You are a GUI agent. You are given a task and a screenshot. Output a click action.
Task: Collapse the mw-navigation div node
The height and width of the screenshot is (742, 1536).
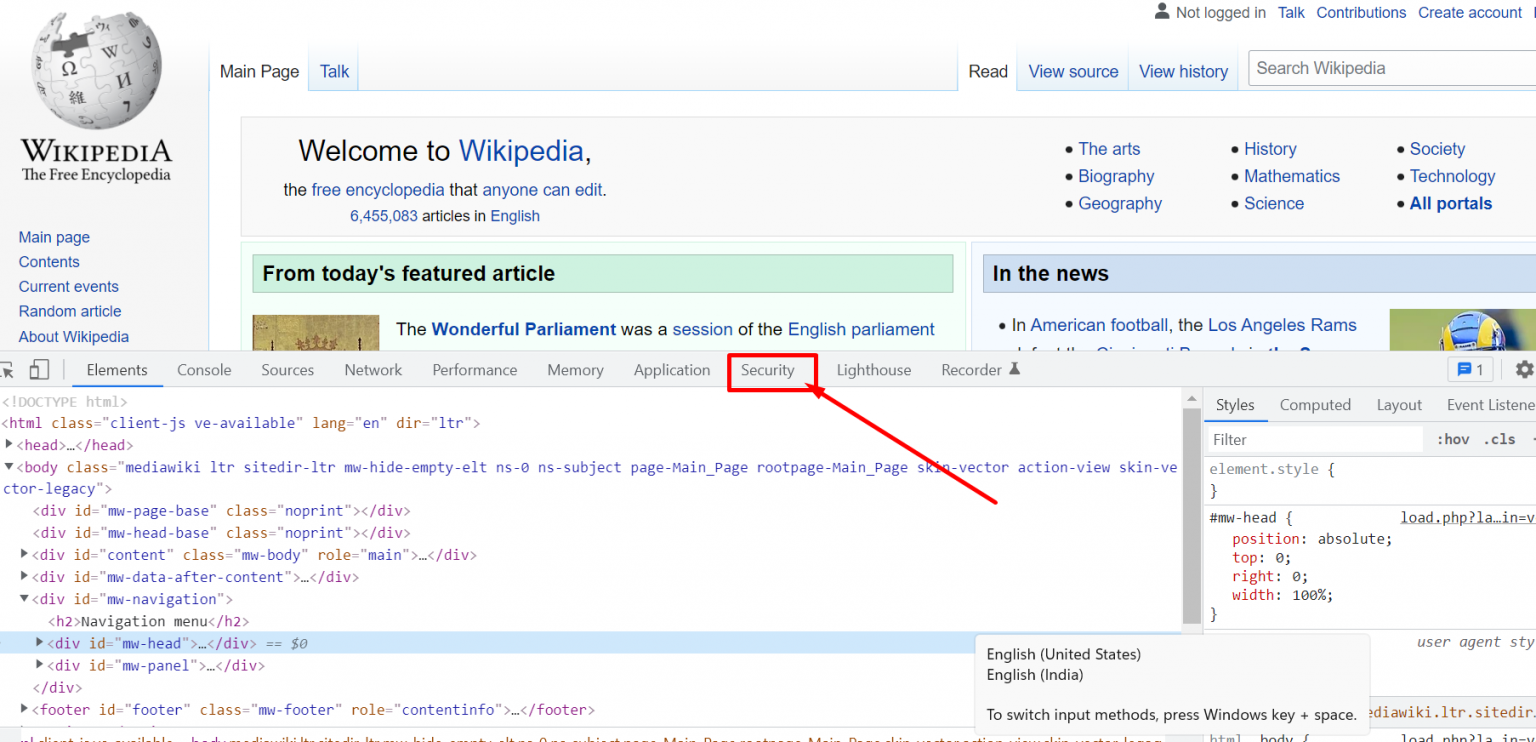click(24, 599)
